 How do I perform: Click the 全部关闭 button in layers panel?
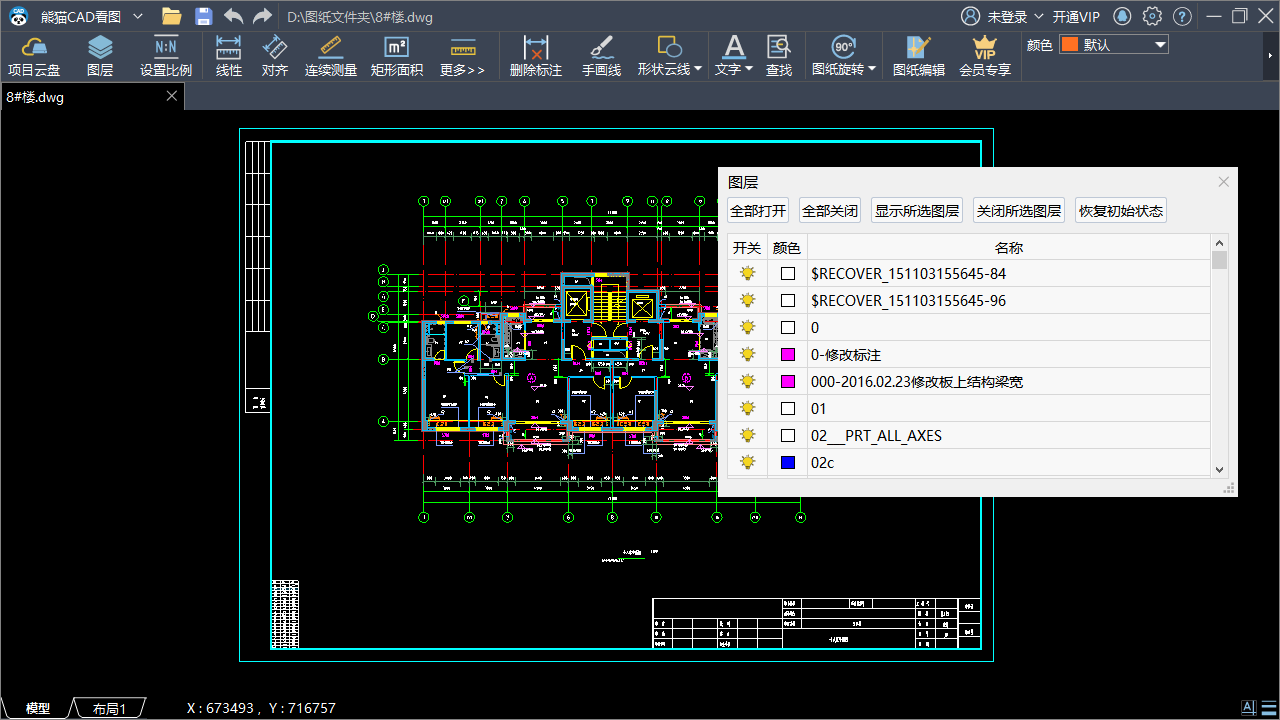click(x=830, y=211)
